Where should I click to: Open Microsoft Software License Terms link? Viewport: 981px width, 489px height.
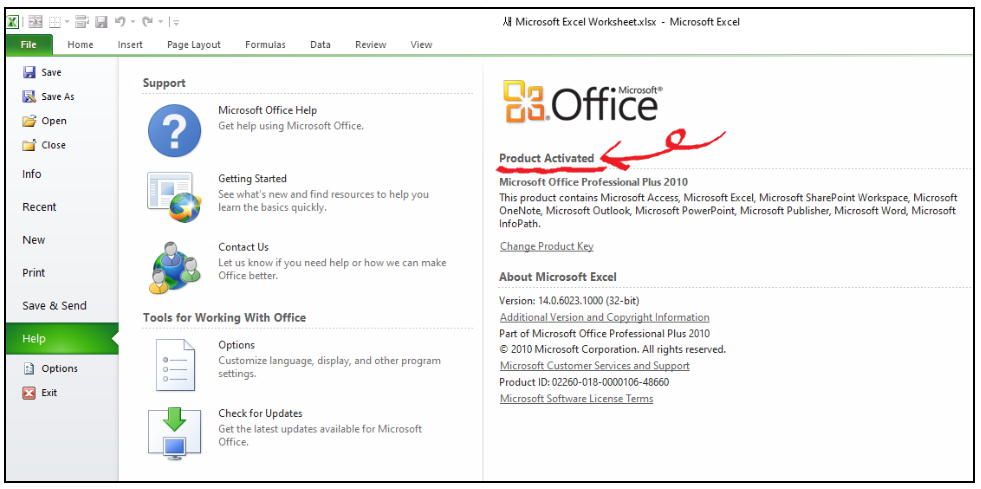[x=576, y=398]
